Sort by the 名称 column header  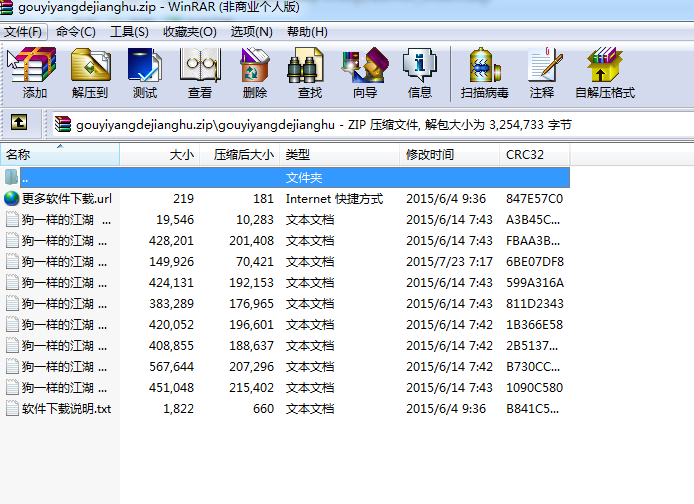coord(60,154)
